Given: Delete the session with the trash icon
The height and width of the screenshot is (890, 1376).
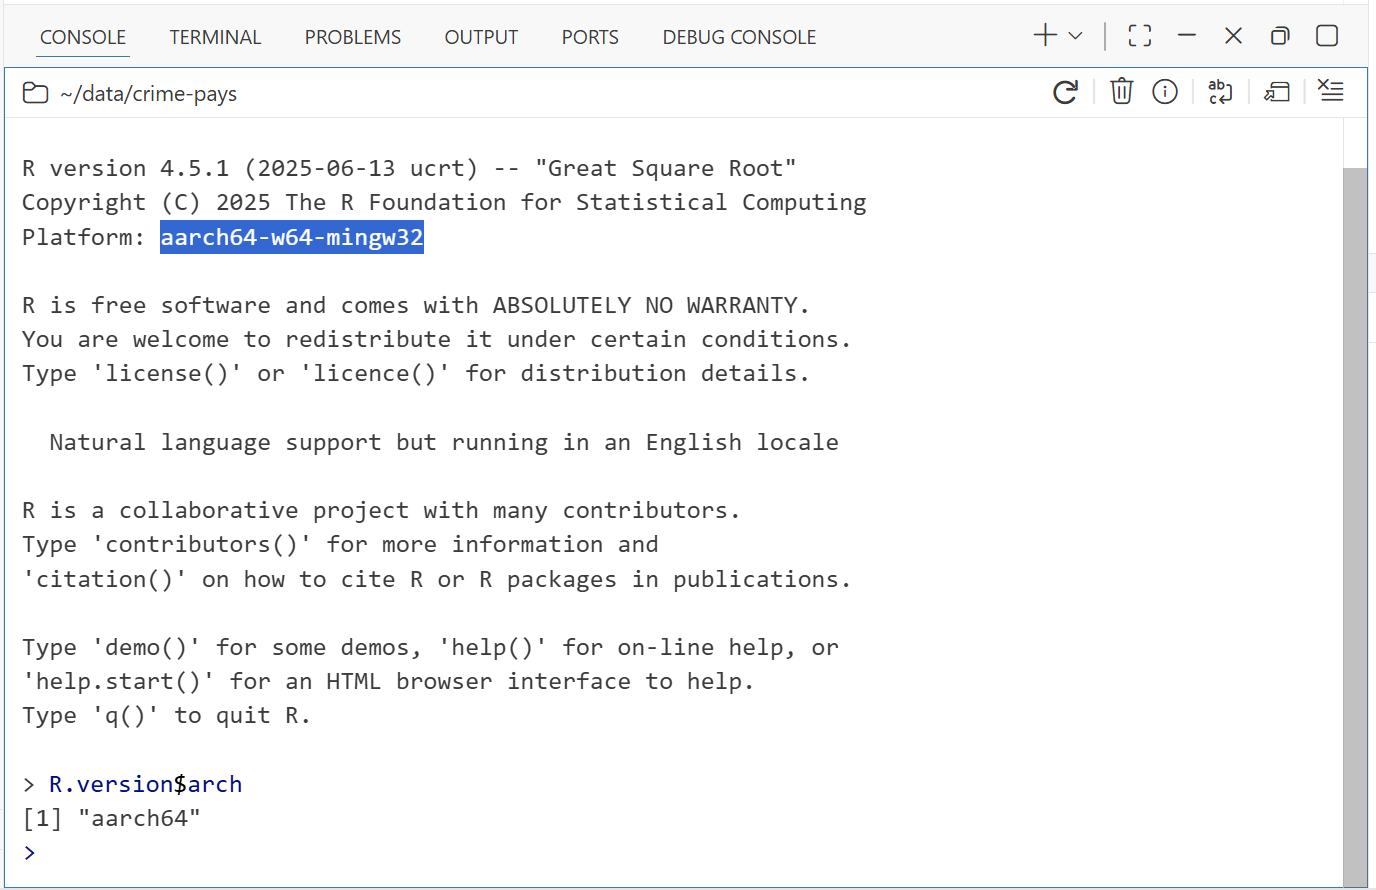Looking at the screenshot, I should (1122, 91).
